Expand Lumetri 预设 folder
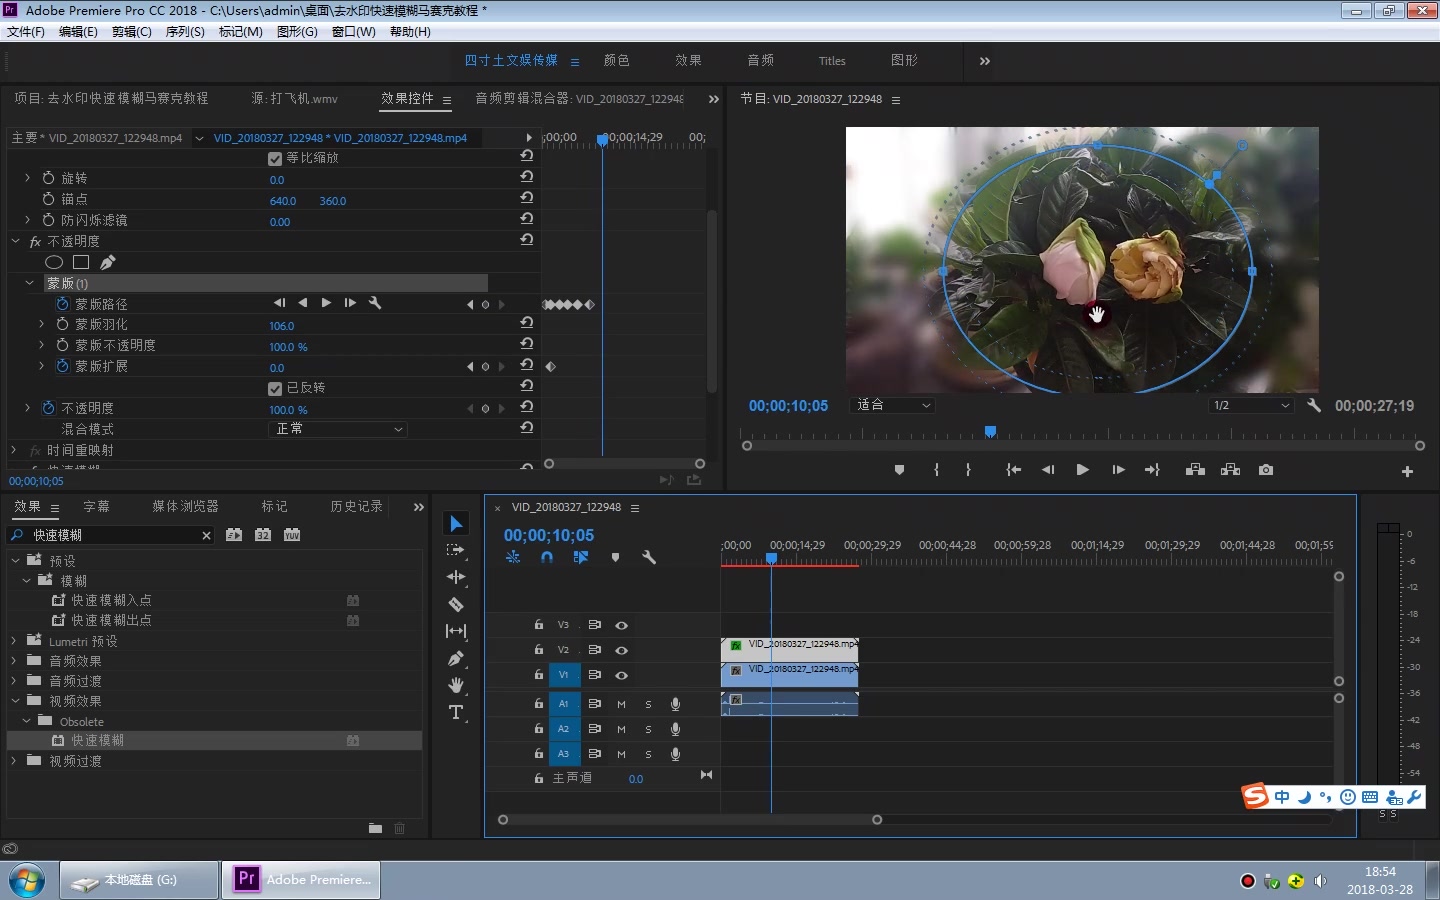Image resolution: width=1440 pixels, height=900 pixels. click(14, 641)
